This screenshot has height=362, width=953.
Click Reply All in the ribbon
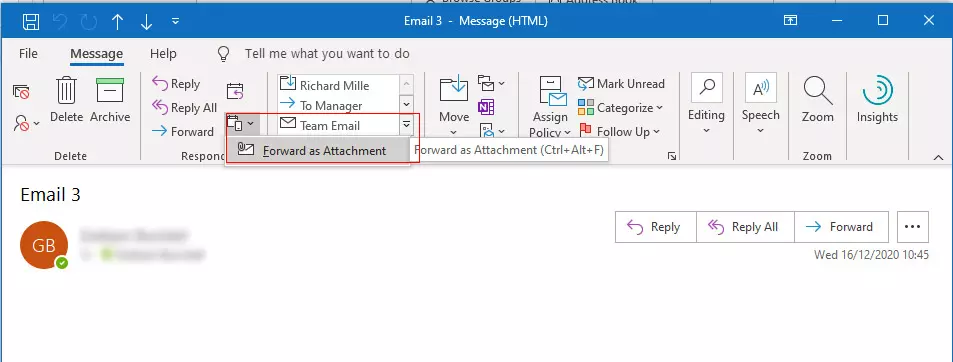(x=184, y=108)
